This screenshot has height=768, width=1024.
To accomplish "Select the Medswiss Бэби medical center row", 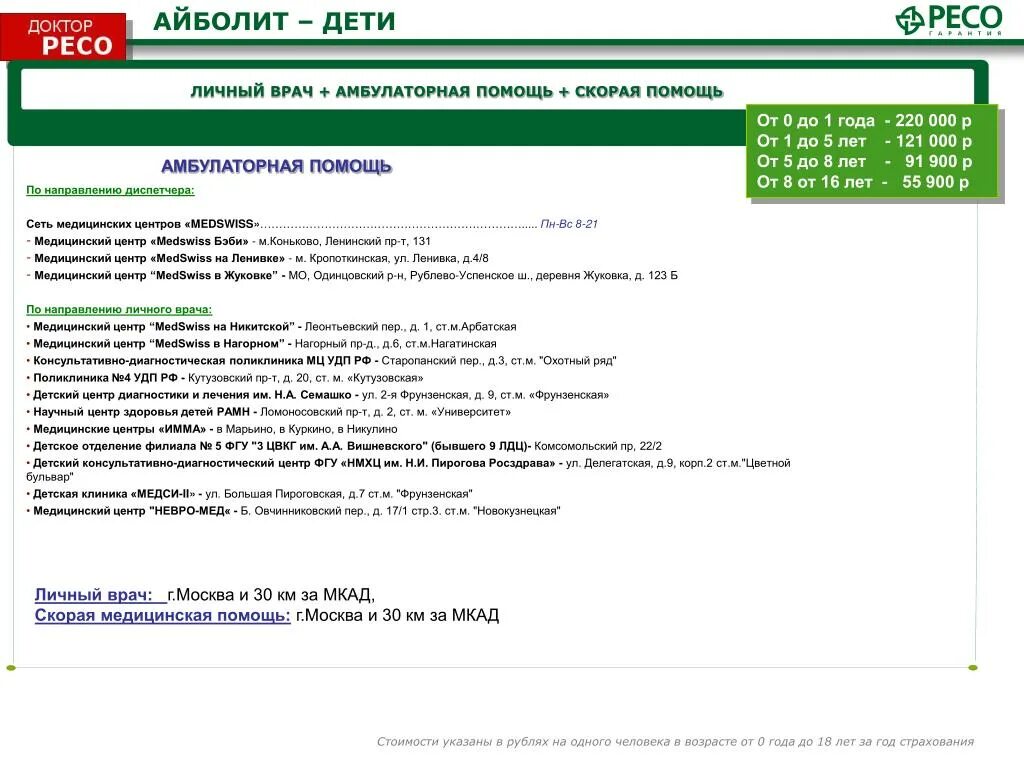I will (229, 241).
